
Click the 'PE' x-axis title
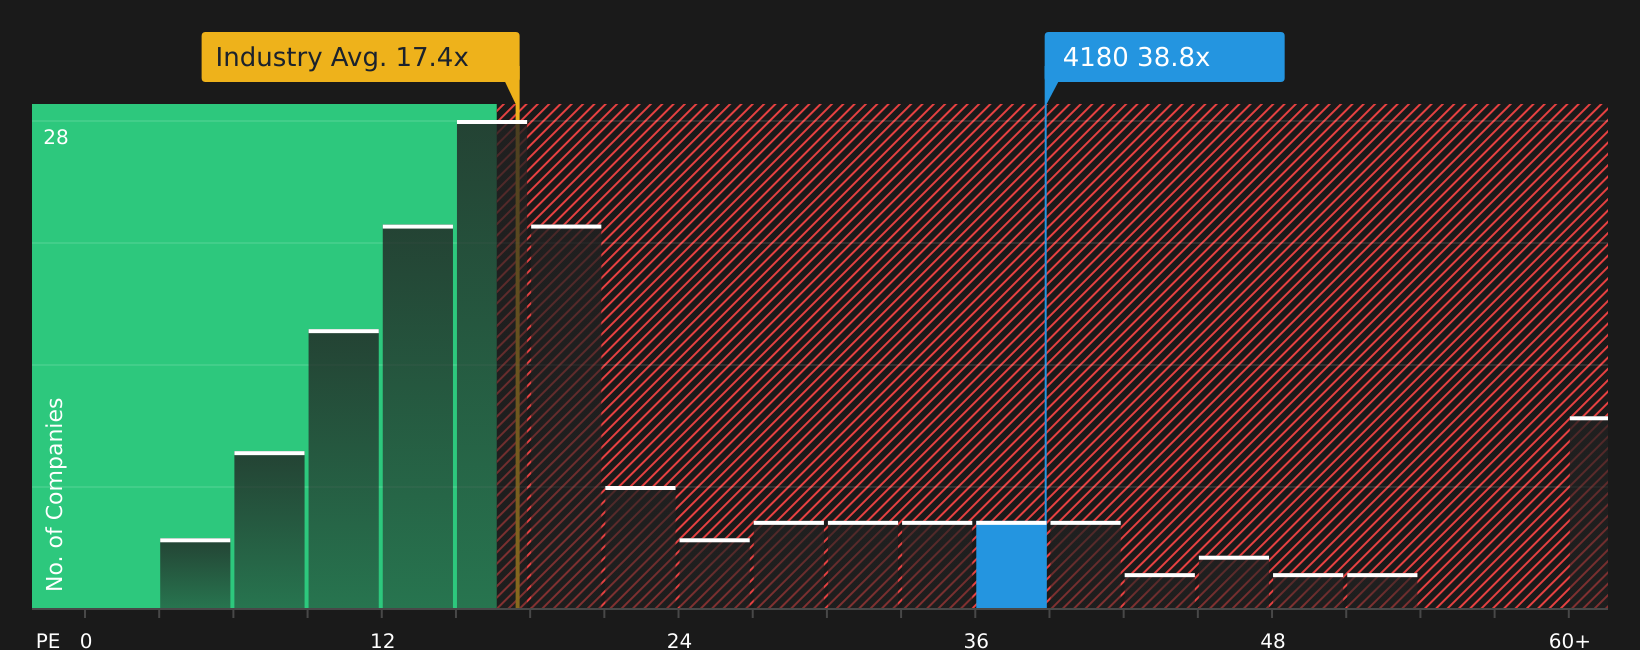[48, 641]
